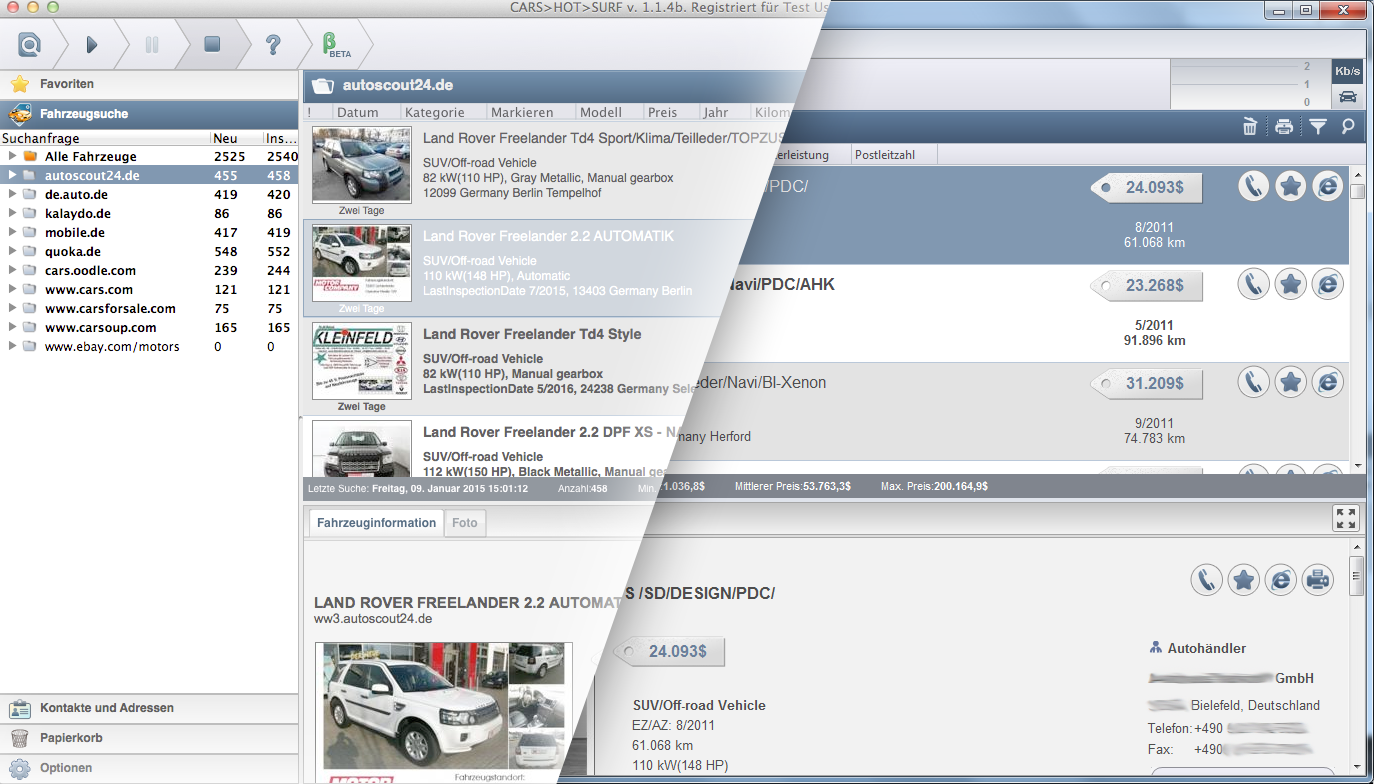Sort by the Modell column header
This screenshot has height=784, width=1374.
pos(609,112)
